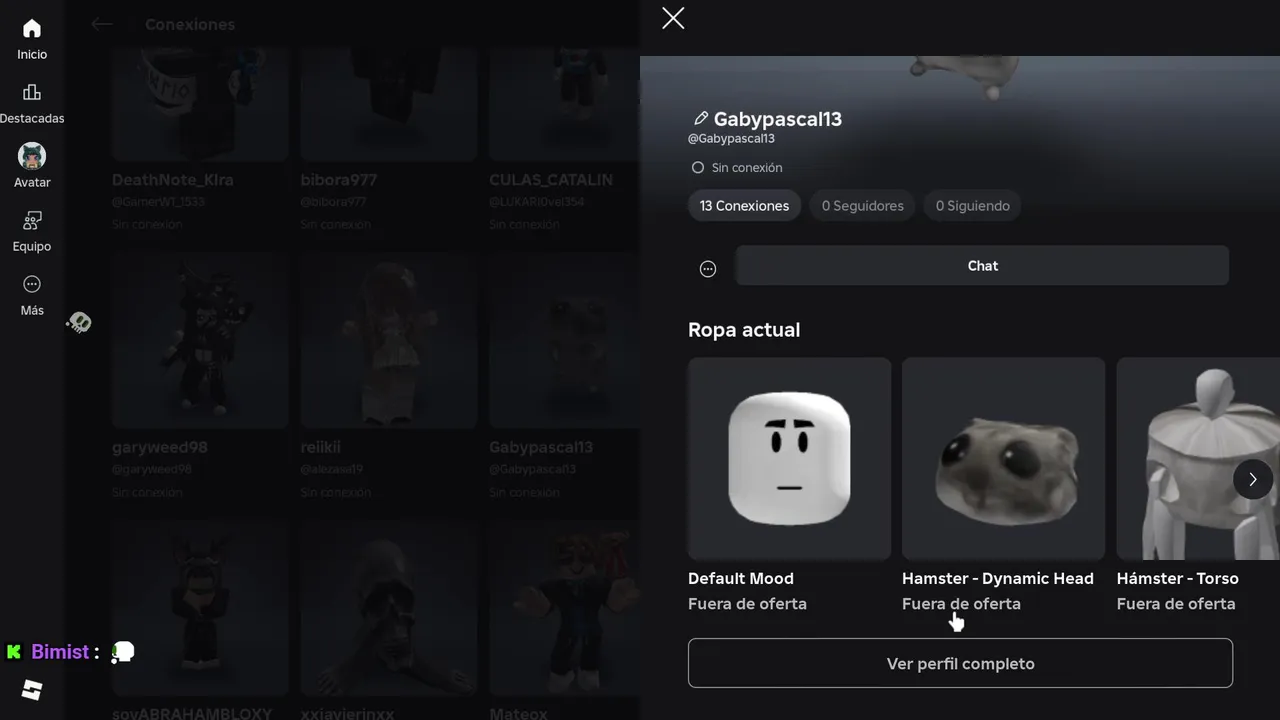
Task: Open the Hamster Dynamic Head thumbnail
Action: 1003,458
